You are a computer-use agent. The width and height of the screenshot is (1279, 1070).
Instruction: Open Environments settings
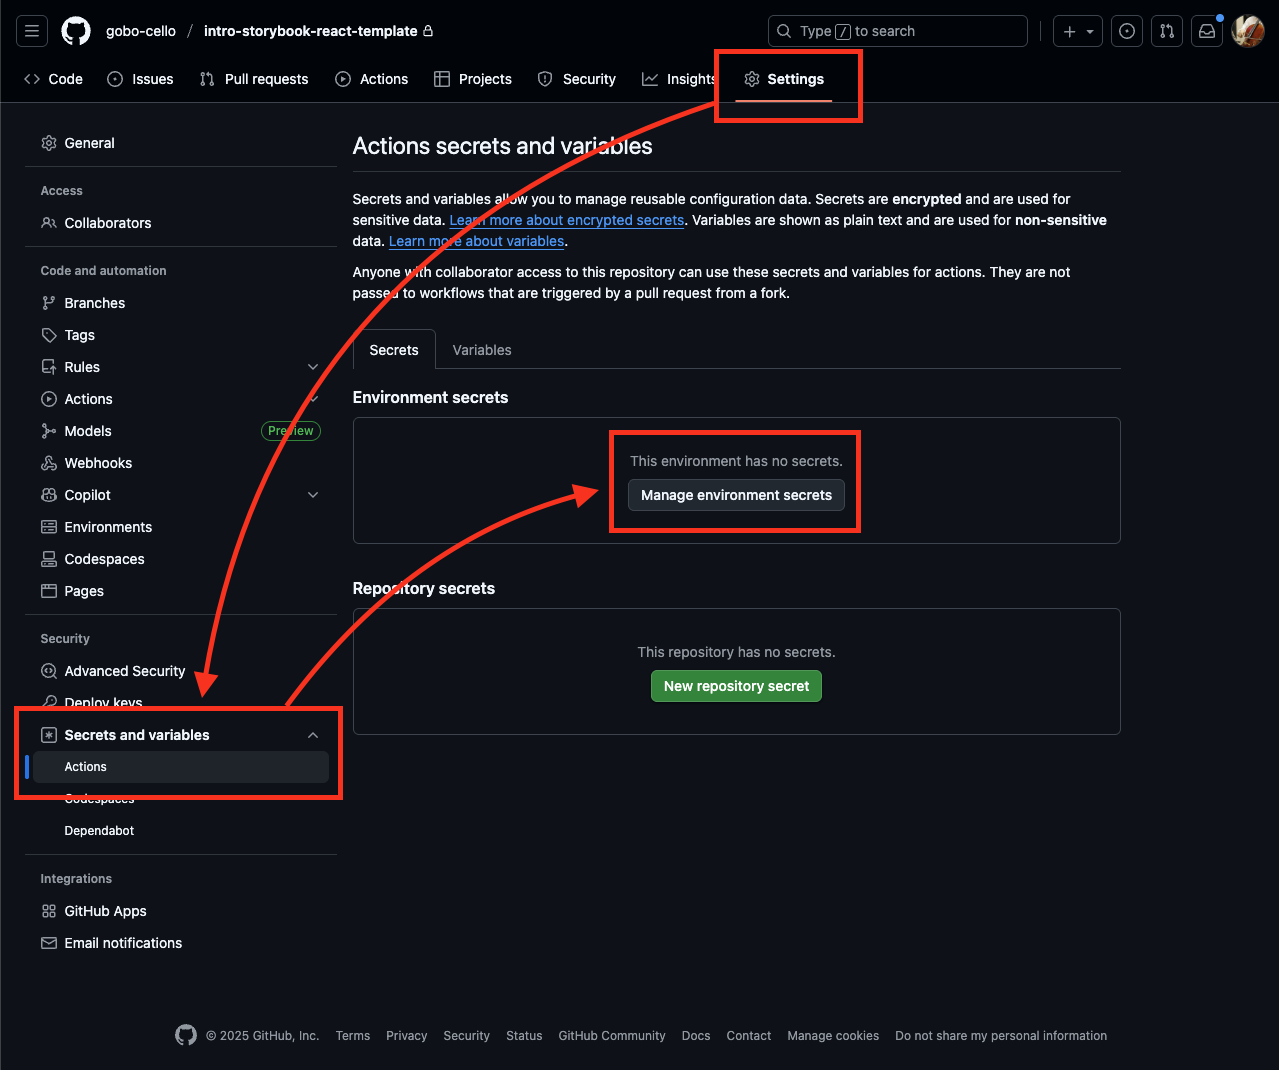181,527
